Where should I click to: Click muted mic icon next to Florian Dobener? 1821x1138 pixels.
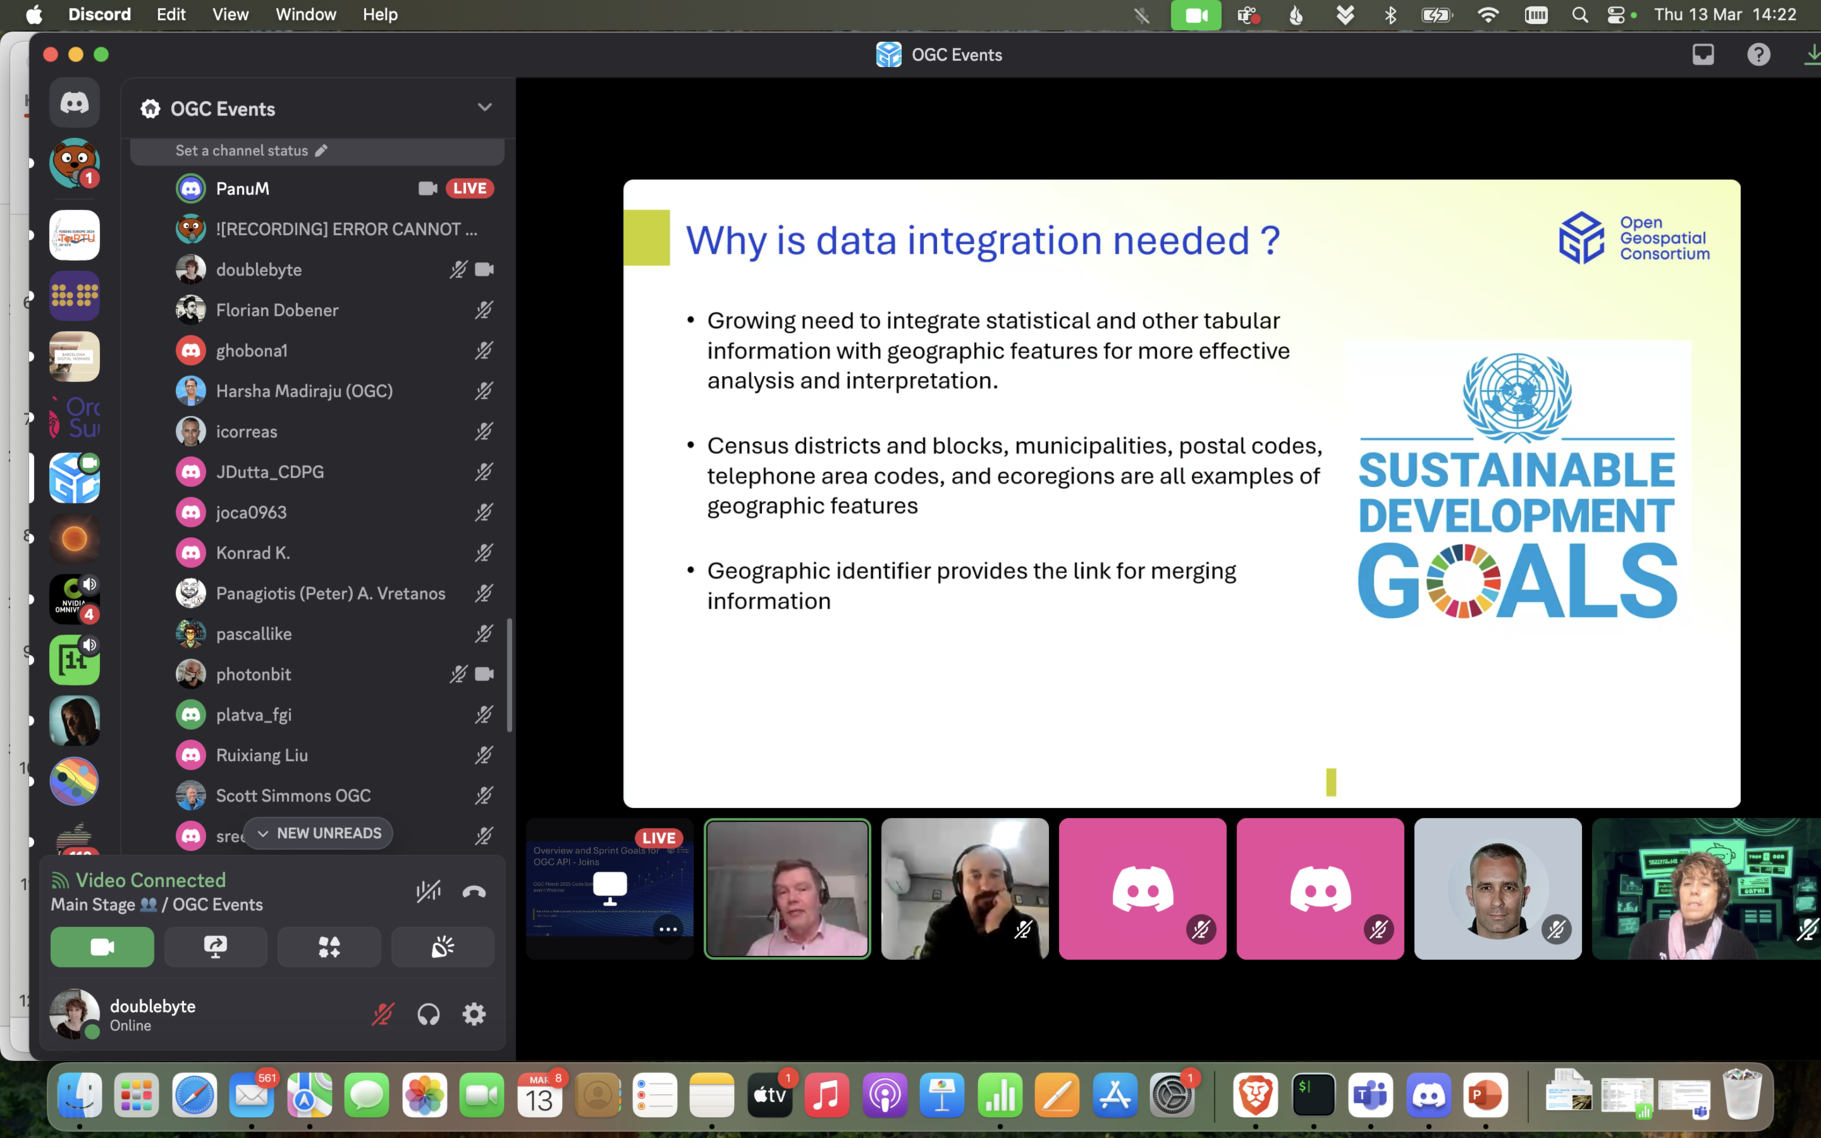[x=484, y=310]
